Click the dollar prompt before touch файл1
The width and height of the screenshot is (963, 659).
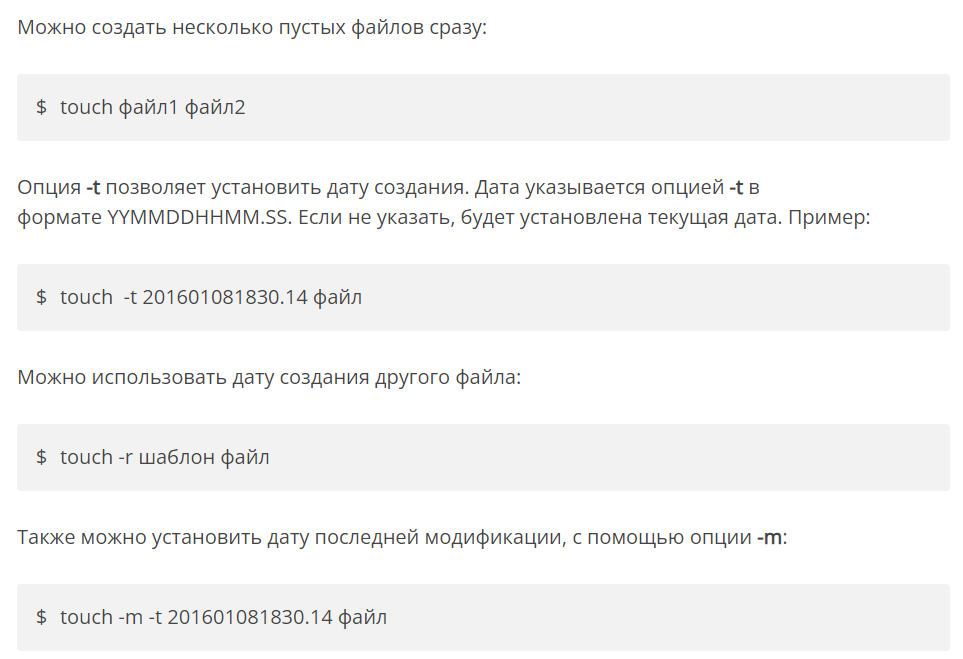tap(42, 107)
